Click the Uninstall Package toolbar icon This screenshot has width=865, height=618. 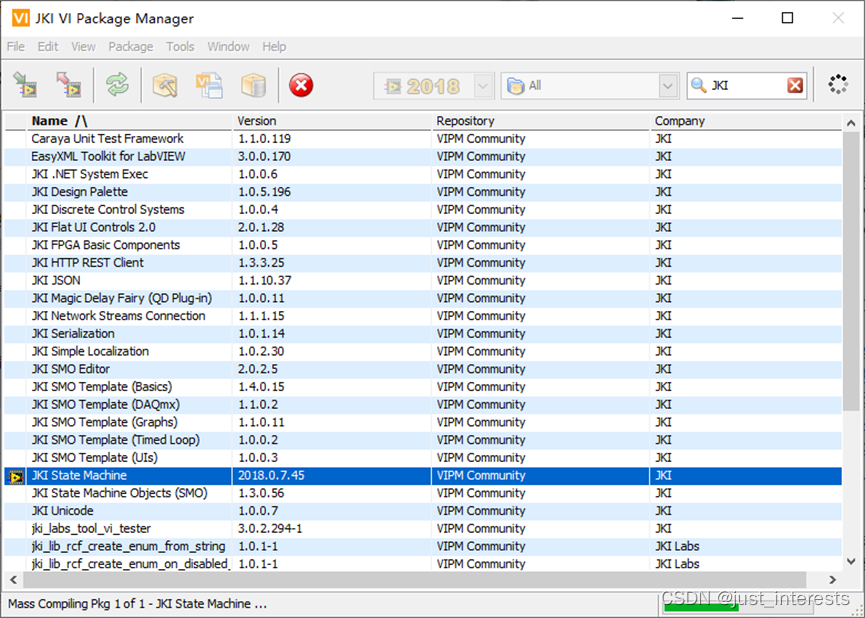click(68, 86)
